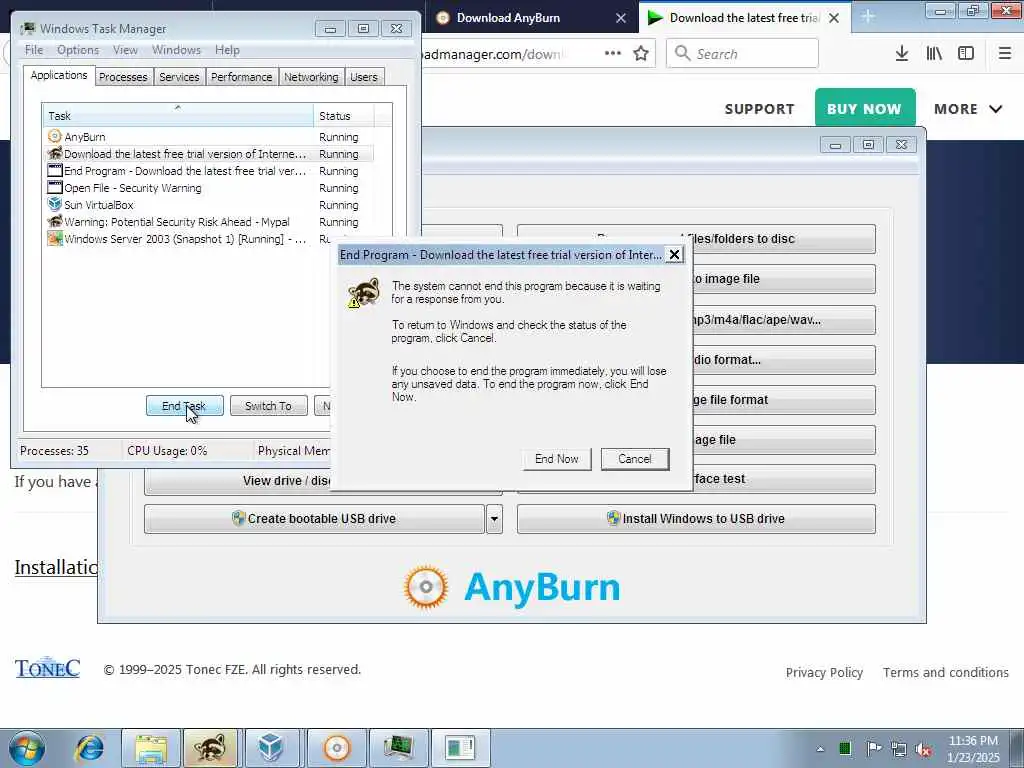Show hidden system tray icons arrow
Image resolution: width=1024 pixels, height=768 pixels.
(820, 749)
